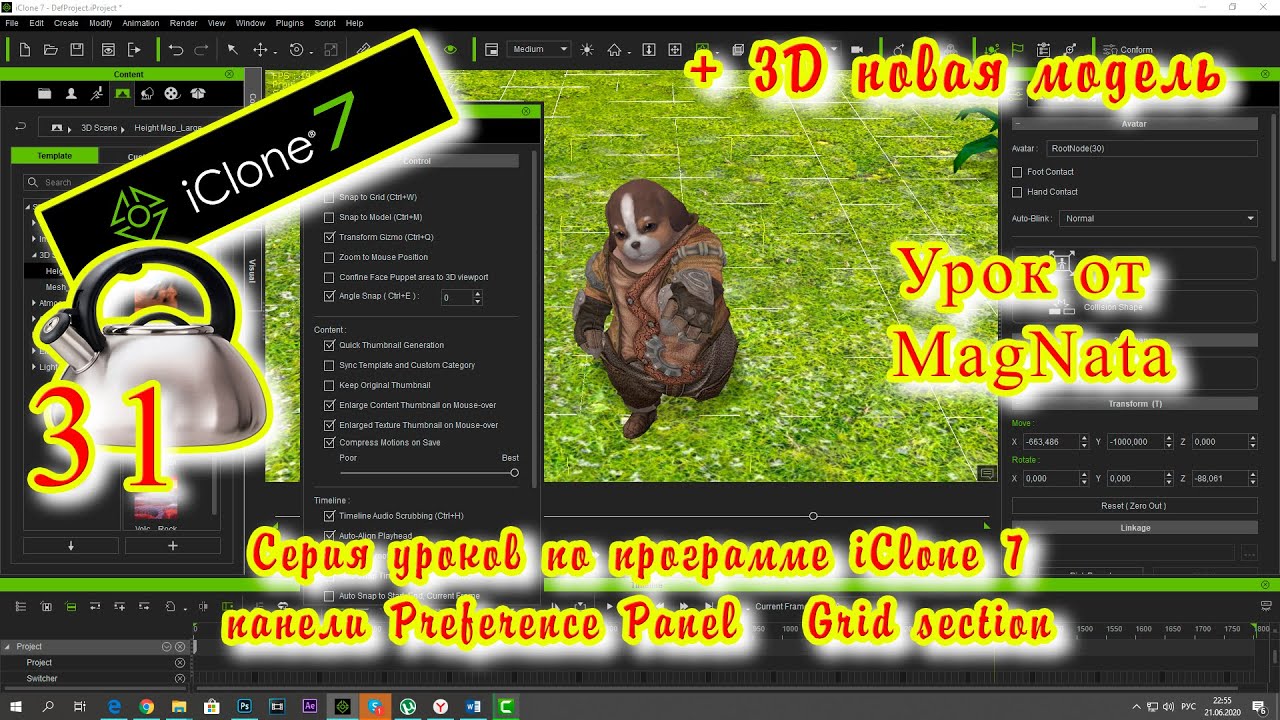The width and height of the screenshot is (1280, 720).
Task: Open After Effects from the taskbar
Action: coord(310,706)
